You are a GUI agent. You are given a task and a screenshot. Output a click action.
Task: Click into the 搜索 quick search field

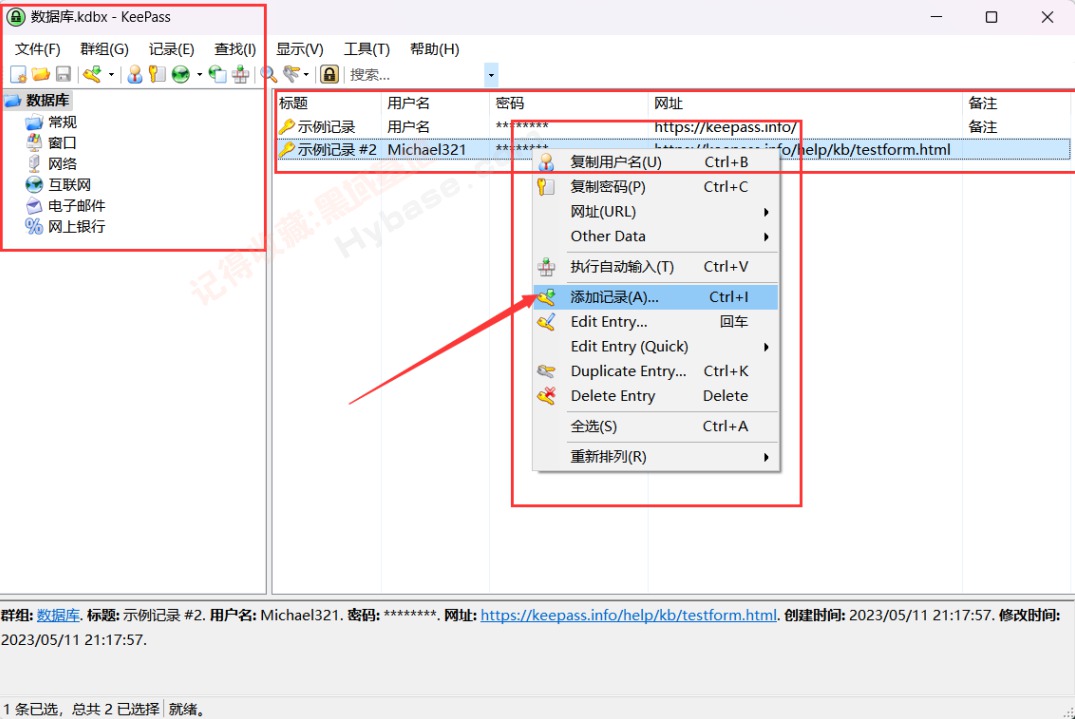click(x=415, y=75)
